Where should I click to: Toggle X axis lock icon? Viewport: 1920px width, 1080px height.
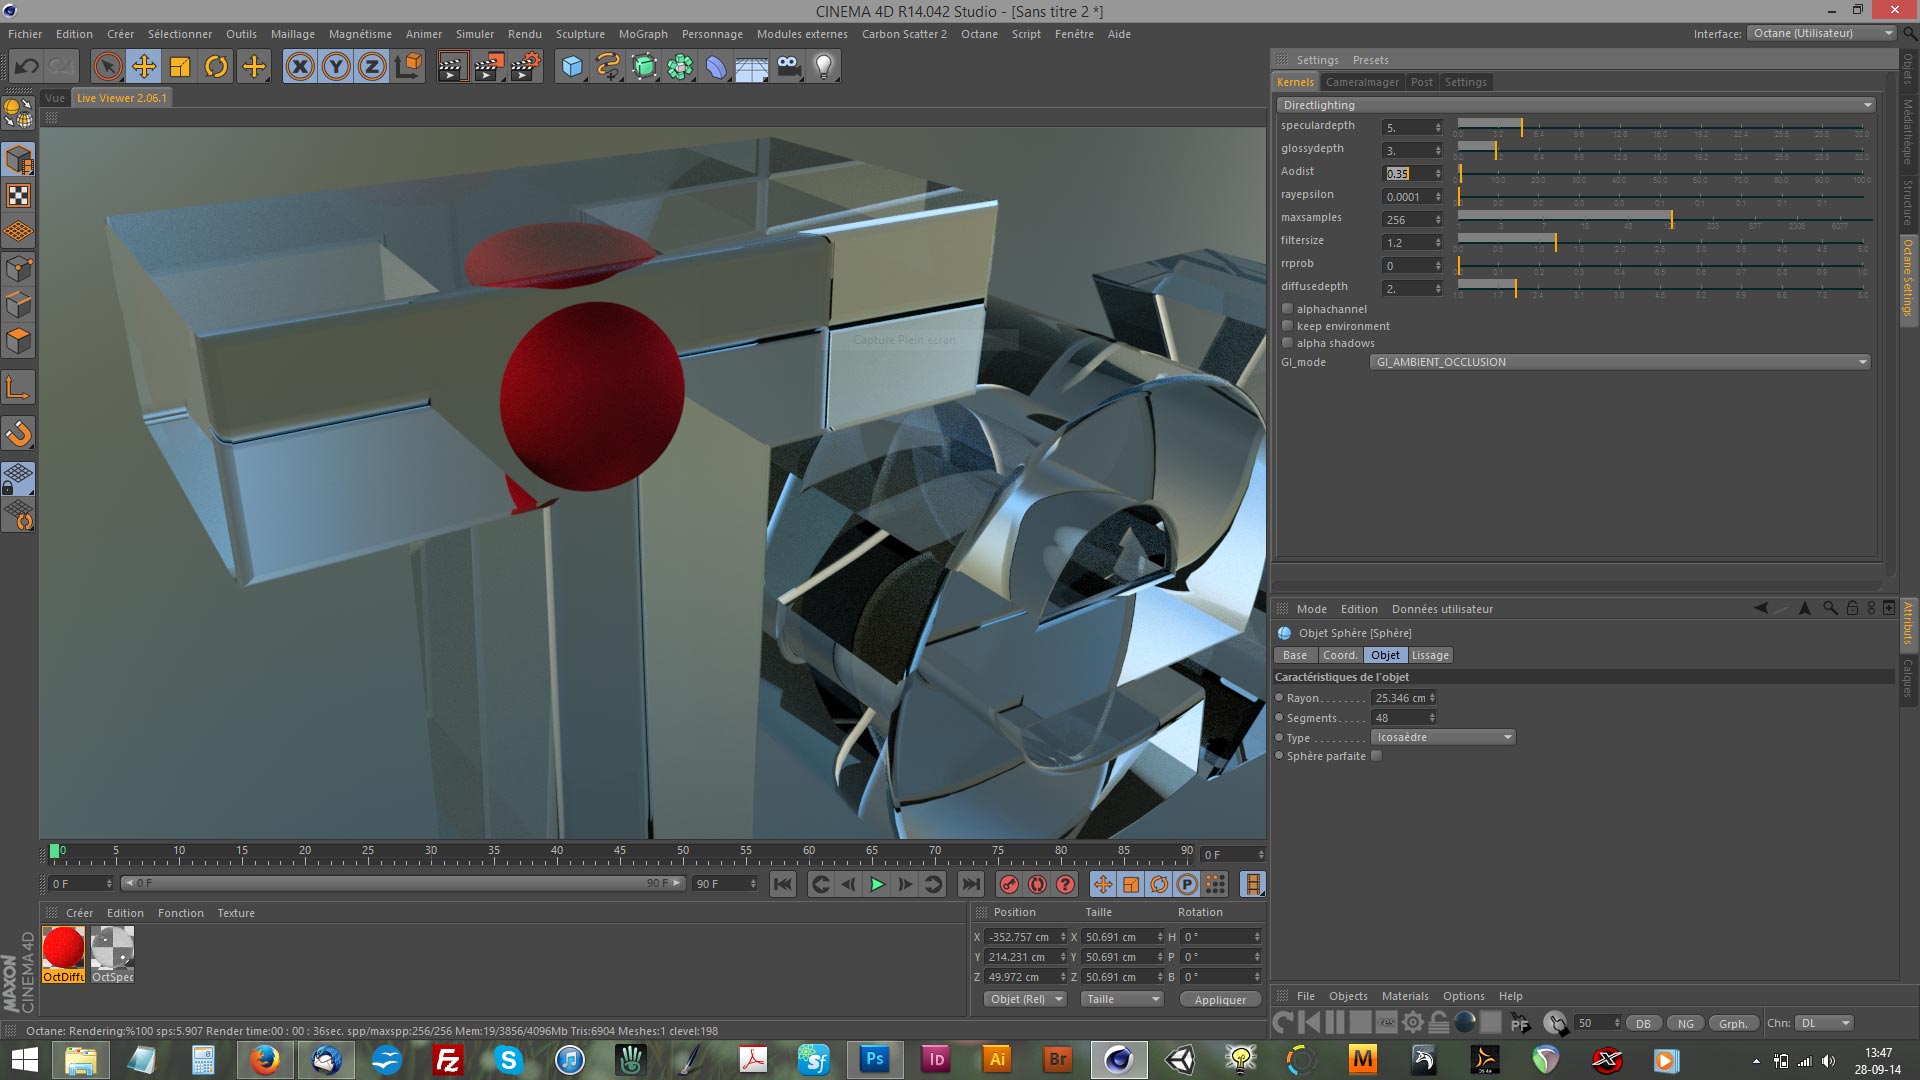299,67
